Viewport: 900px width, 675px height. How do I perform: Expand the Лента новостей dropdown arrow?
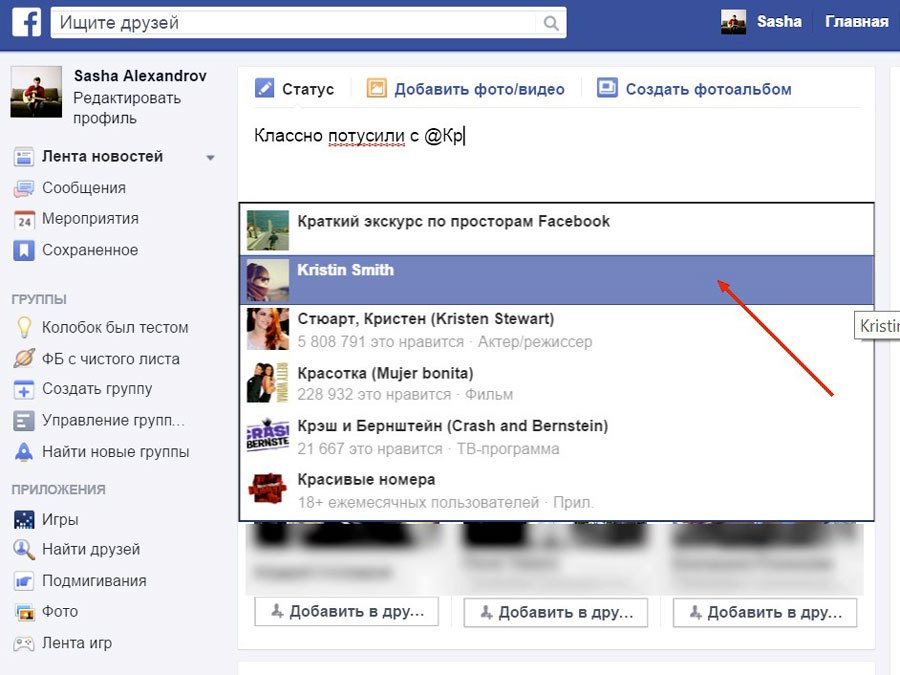(x=210, y=157)
